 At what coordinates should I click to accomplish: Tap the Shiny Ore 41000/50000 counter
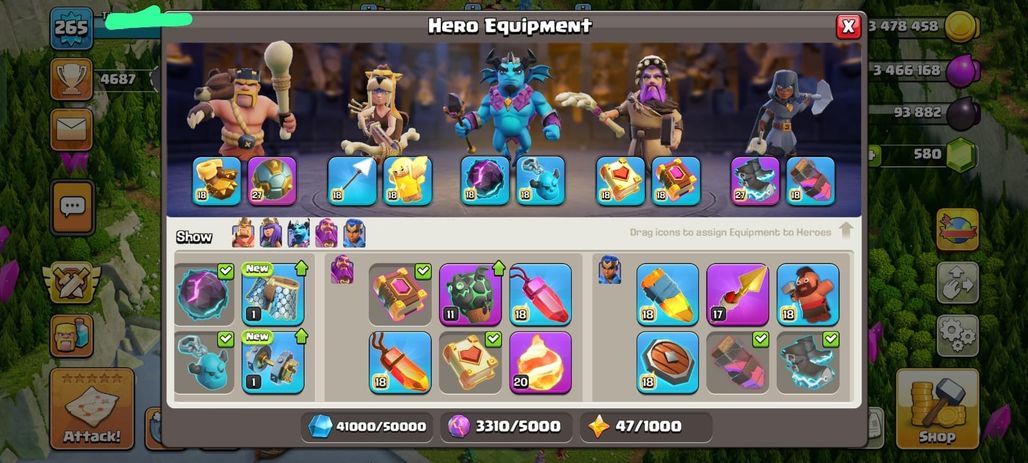tap(367, 427)
